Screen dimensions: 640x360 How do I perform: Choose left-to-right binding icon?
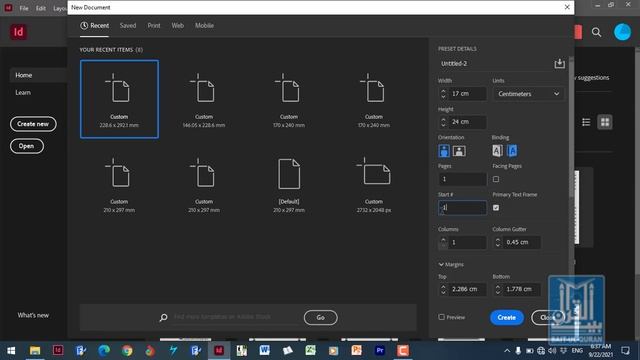coord(497,151)
